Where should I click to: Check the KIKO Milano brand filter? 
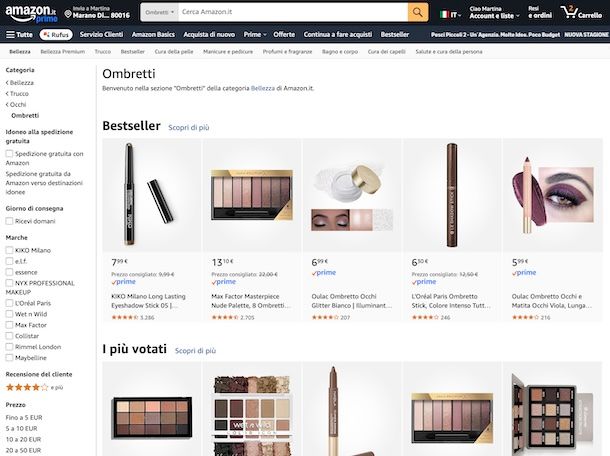point(9,250)
